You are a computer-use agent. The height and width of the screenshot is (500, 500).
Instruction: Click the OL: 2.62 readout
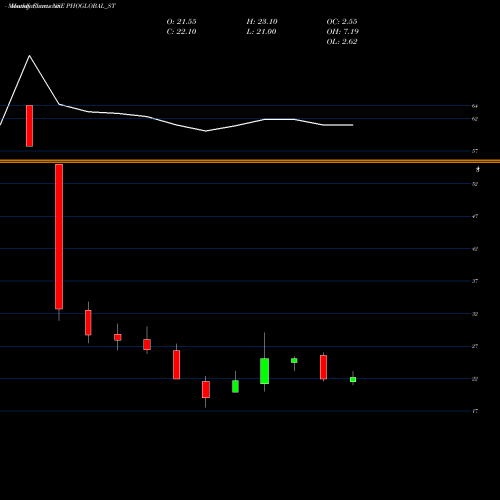pos(342,42)
